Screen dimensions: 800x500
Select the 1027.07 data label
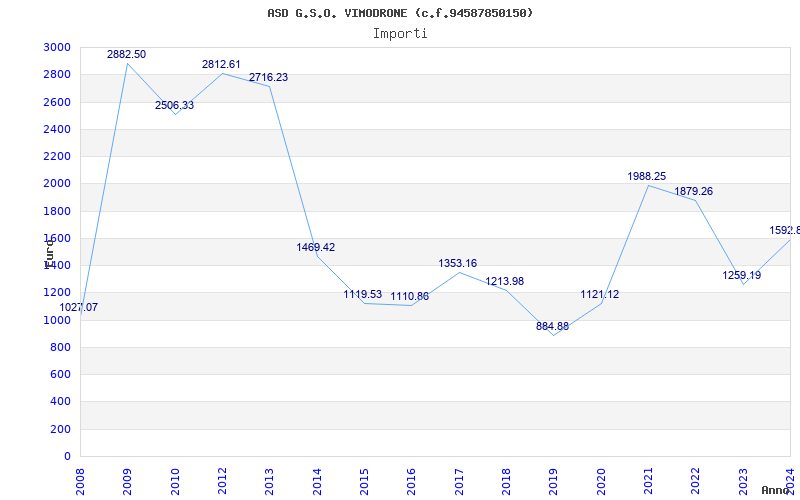[x=79, y=308]
